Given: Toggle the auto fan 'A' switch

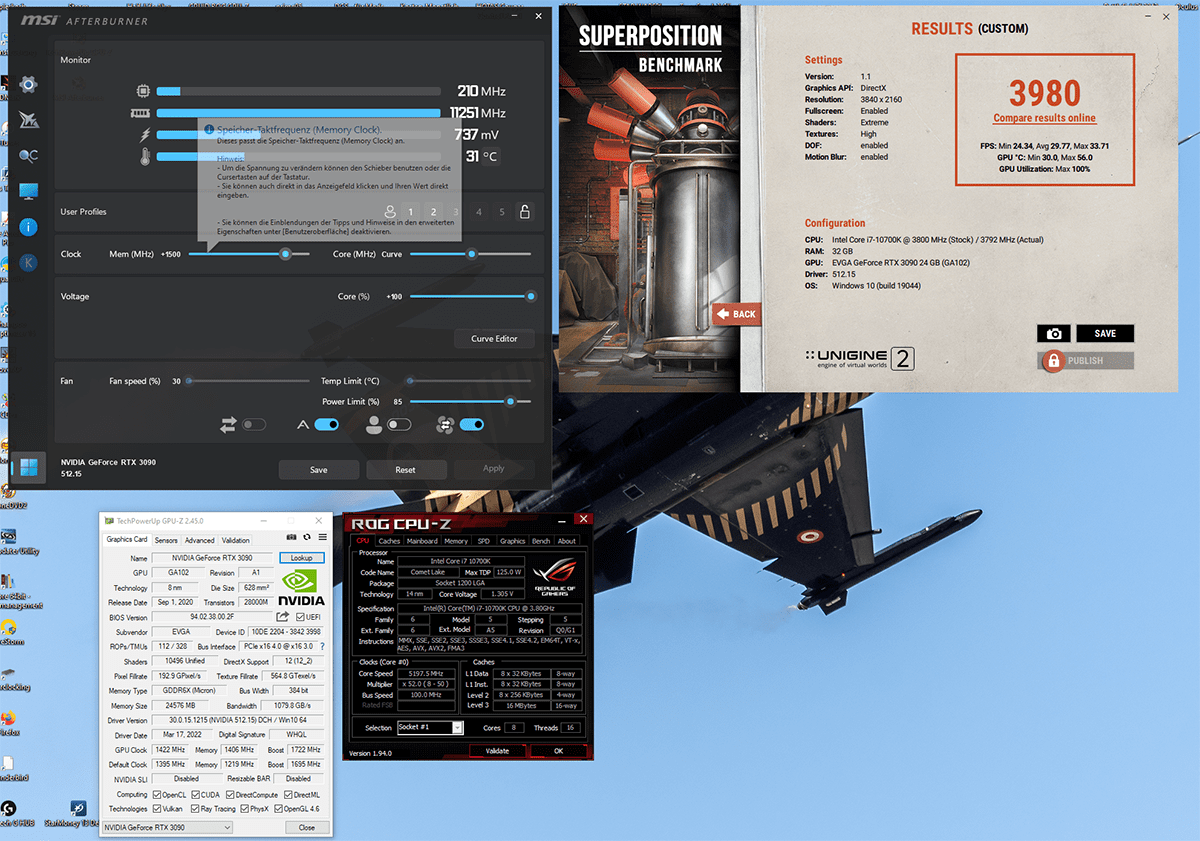Looking at the screenshot, I should (327, 425).
